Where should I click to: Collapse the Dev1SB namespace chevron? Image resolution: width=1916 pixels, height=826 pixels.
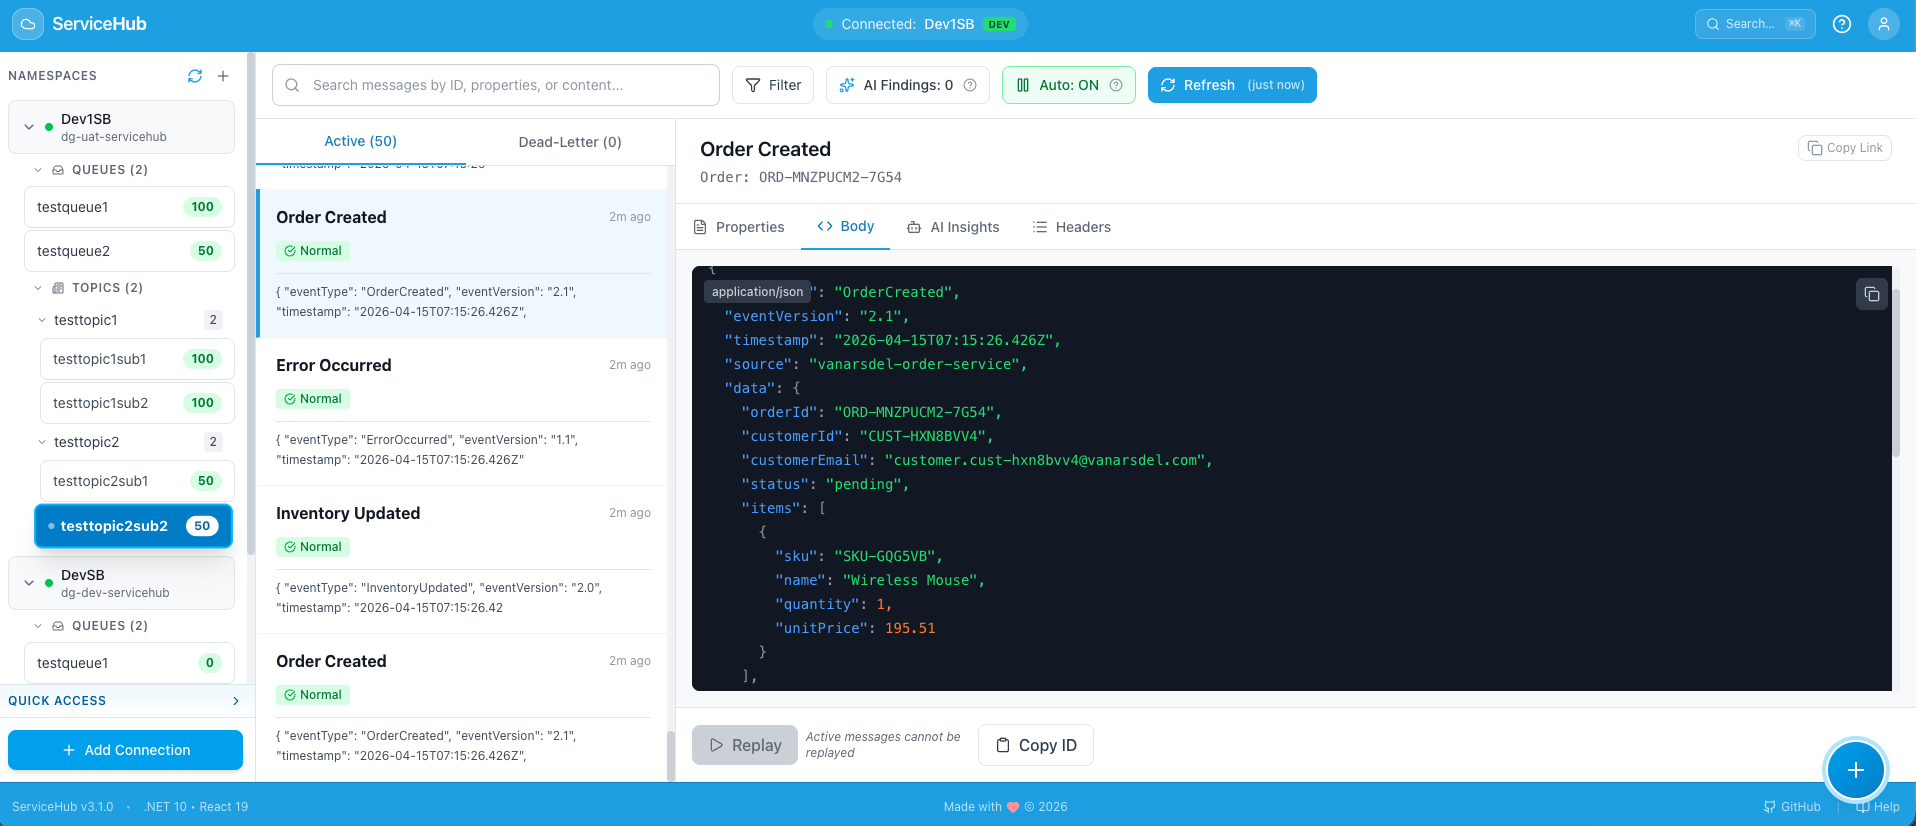click(x=29, y=127)
